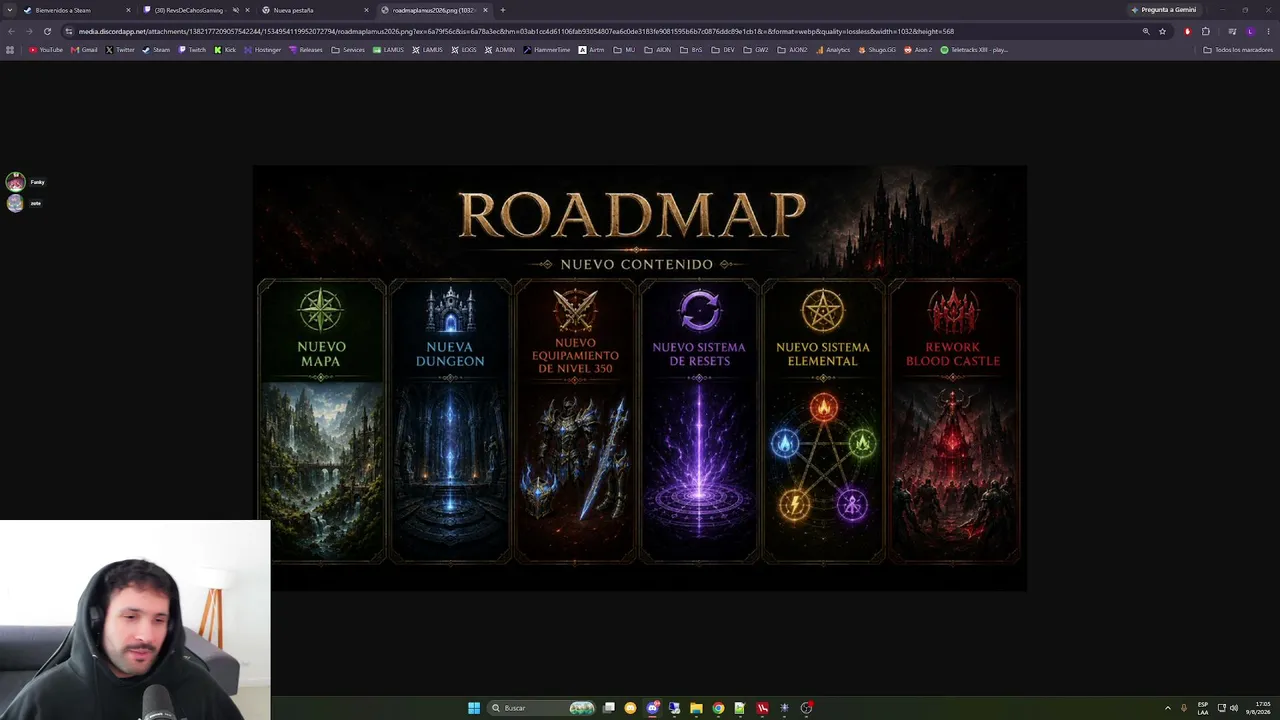Open the Chrome three-dot menu
Image resolution: width=1280 pixels, height=720 pixels.
[1268, 31]
